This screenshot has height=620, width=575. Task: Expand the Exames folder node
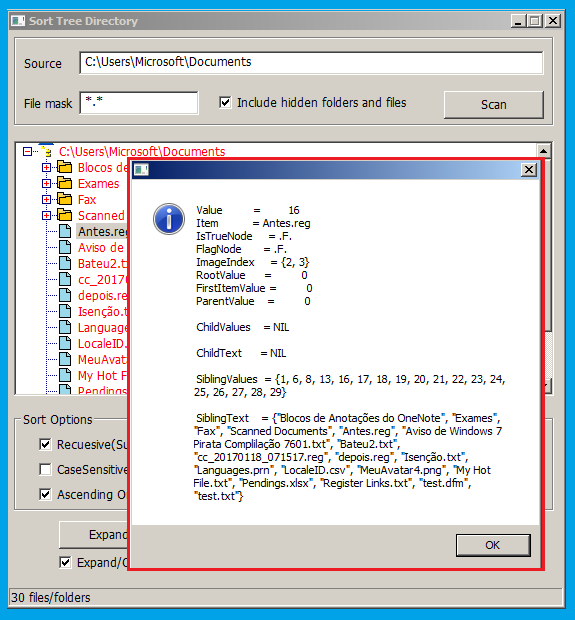point(46,183)
